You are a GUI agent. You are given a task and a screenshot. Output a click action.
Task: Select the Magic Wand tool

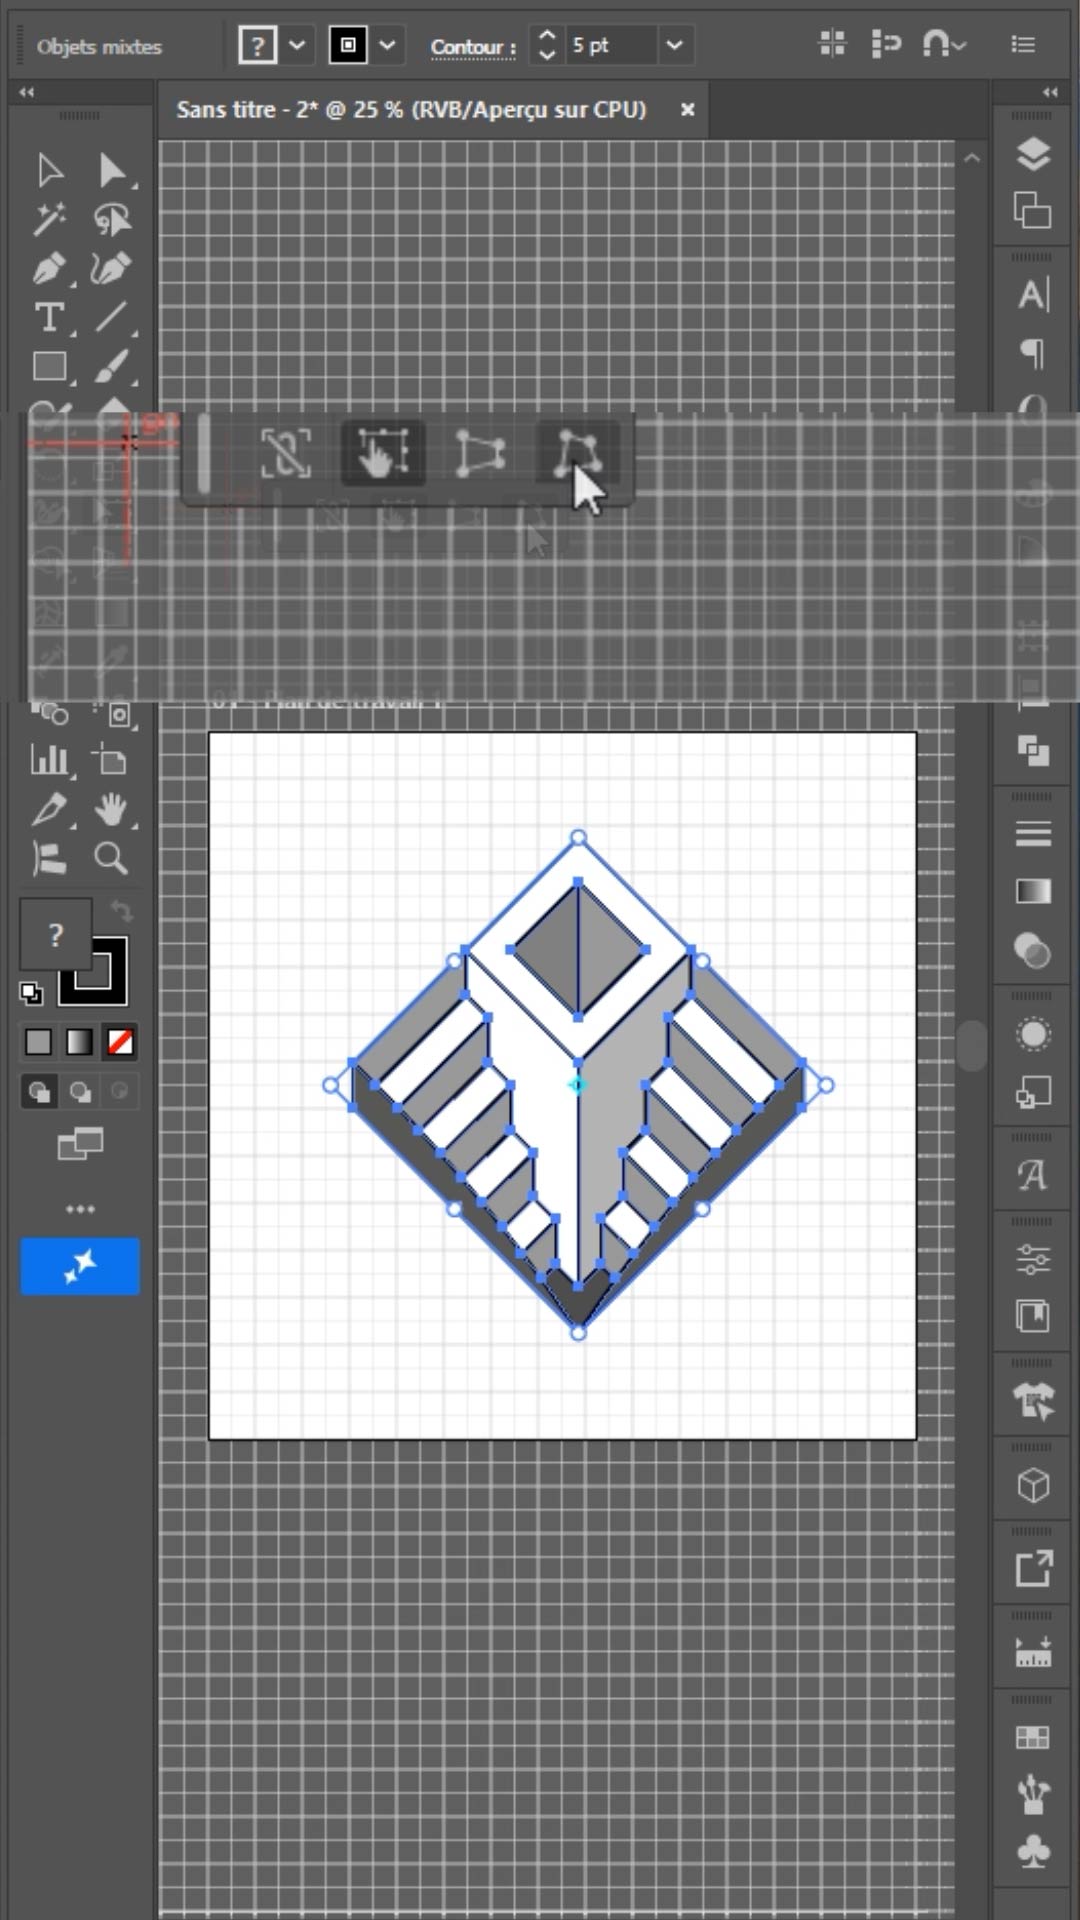49,219
